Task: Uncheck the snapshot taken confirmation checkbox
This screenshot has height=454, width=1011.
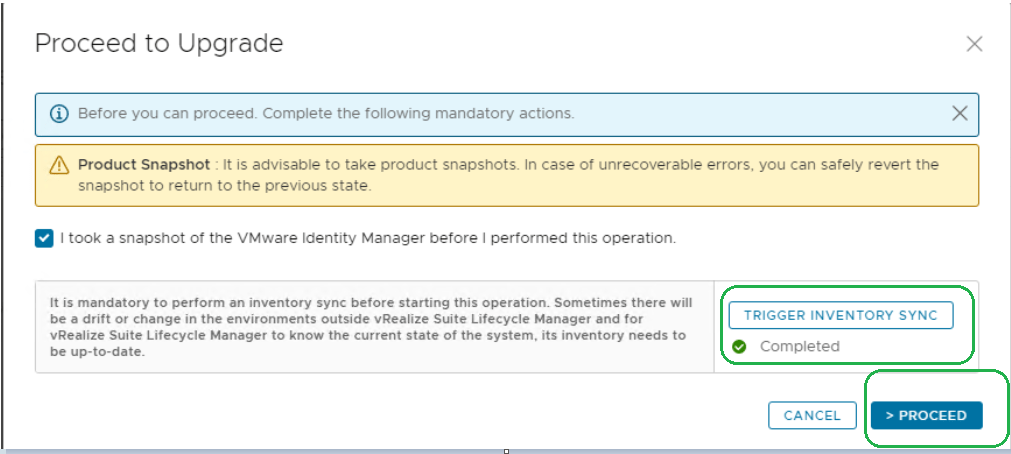Action: (x=44, y=239)
